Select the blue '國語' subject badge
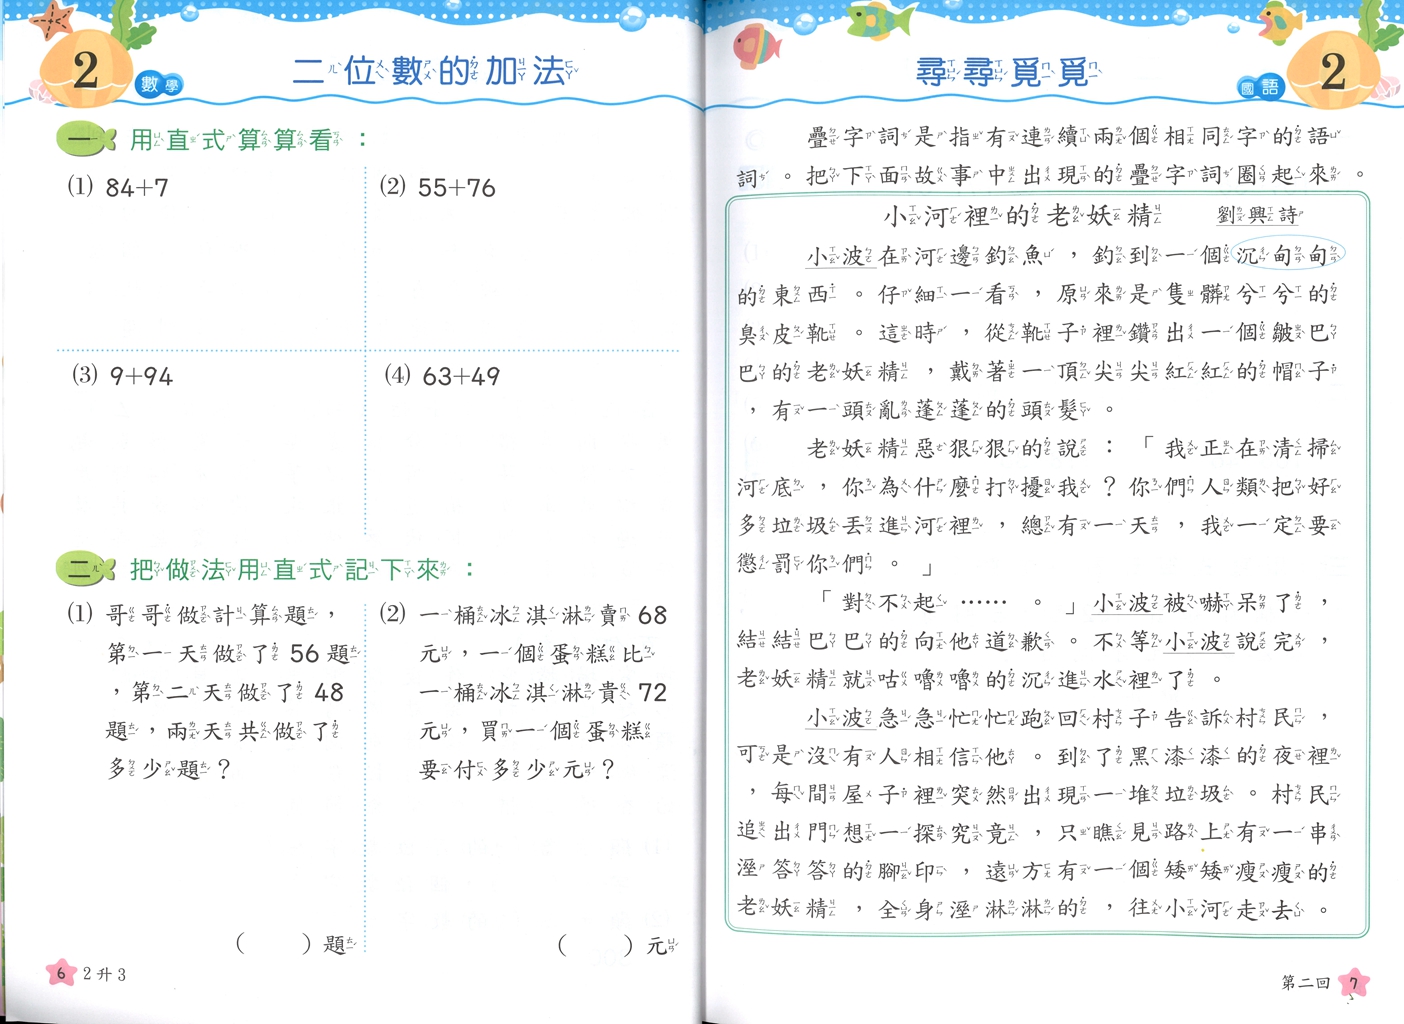Image resolution: width=1404 pixels, height=1024 pixels. click(x=1260, y=87)
